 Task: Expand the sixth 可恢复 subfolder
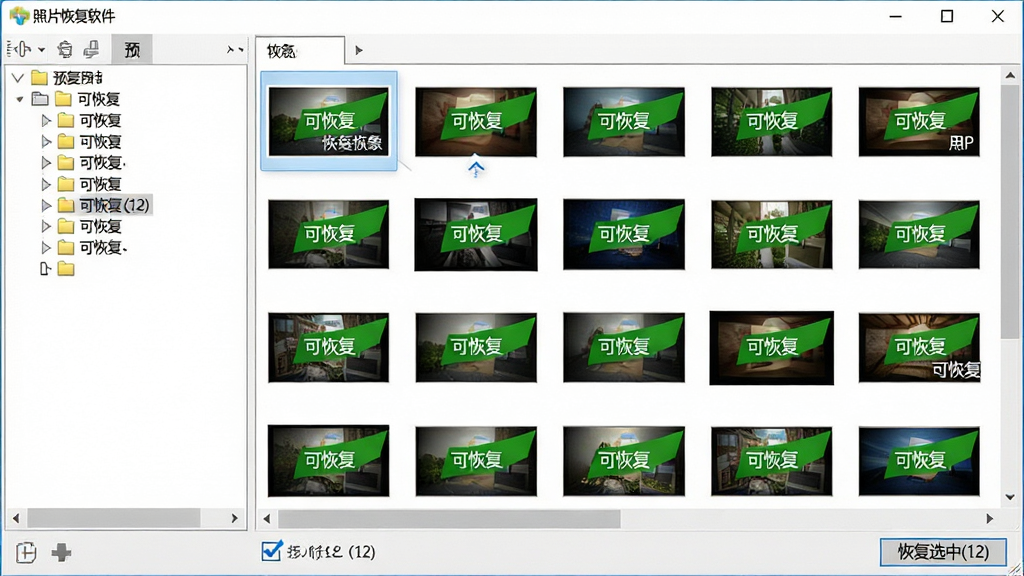coord(46,227)
